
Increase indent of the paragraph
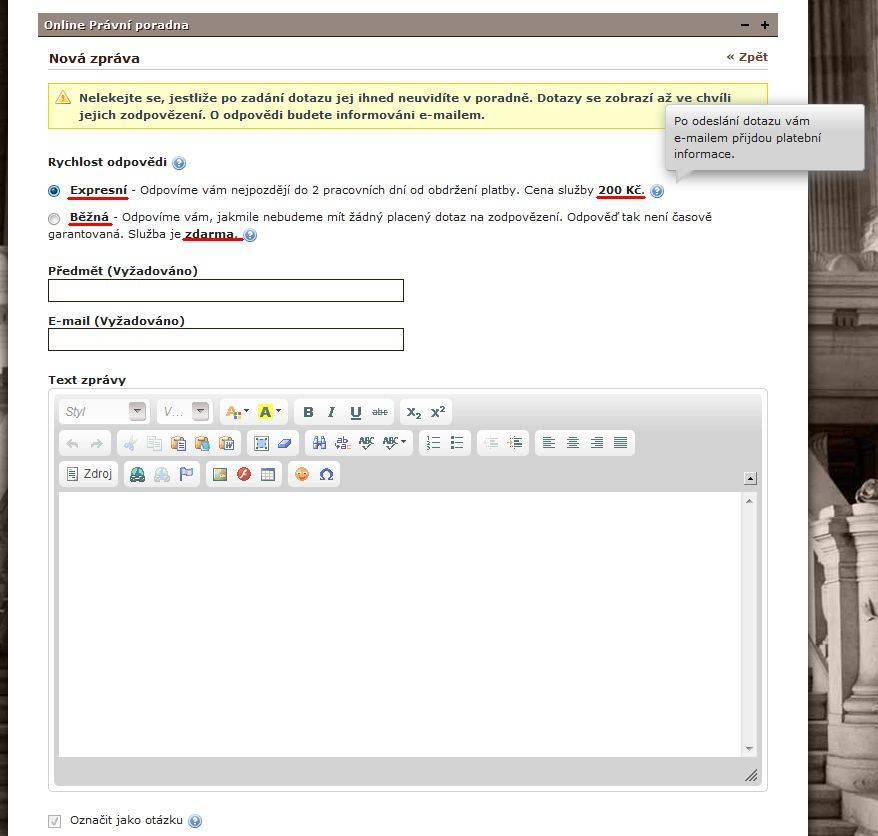(515, 443)
